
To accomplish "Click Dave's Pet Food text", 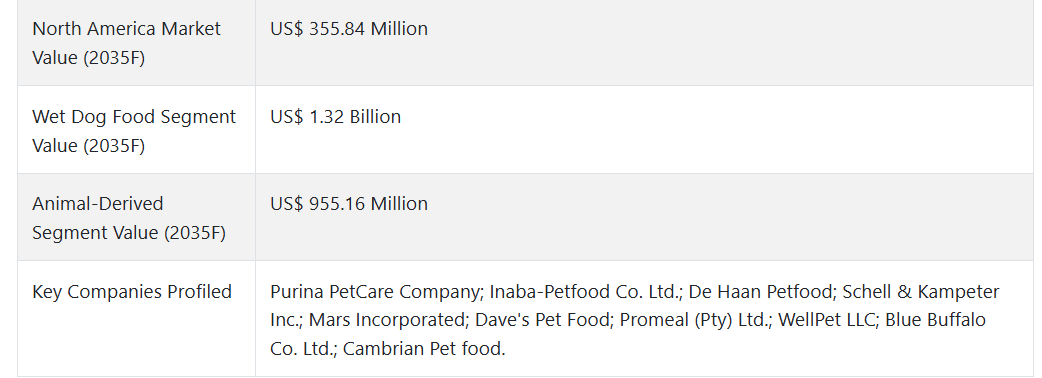I will (x=542, y=320).
